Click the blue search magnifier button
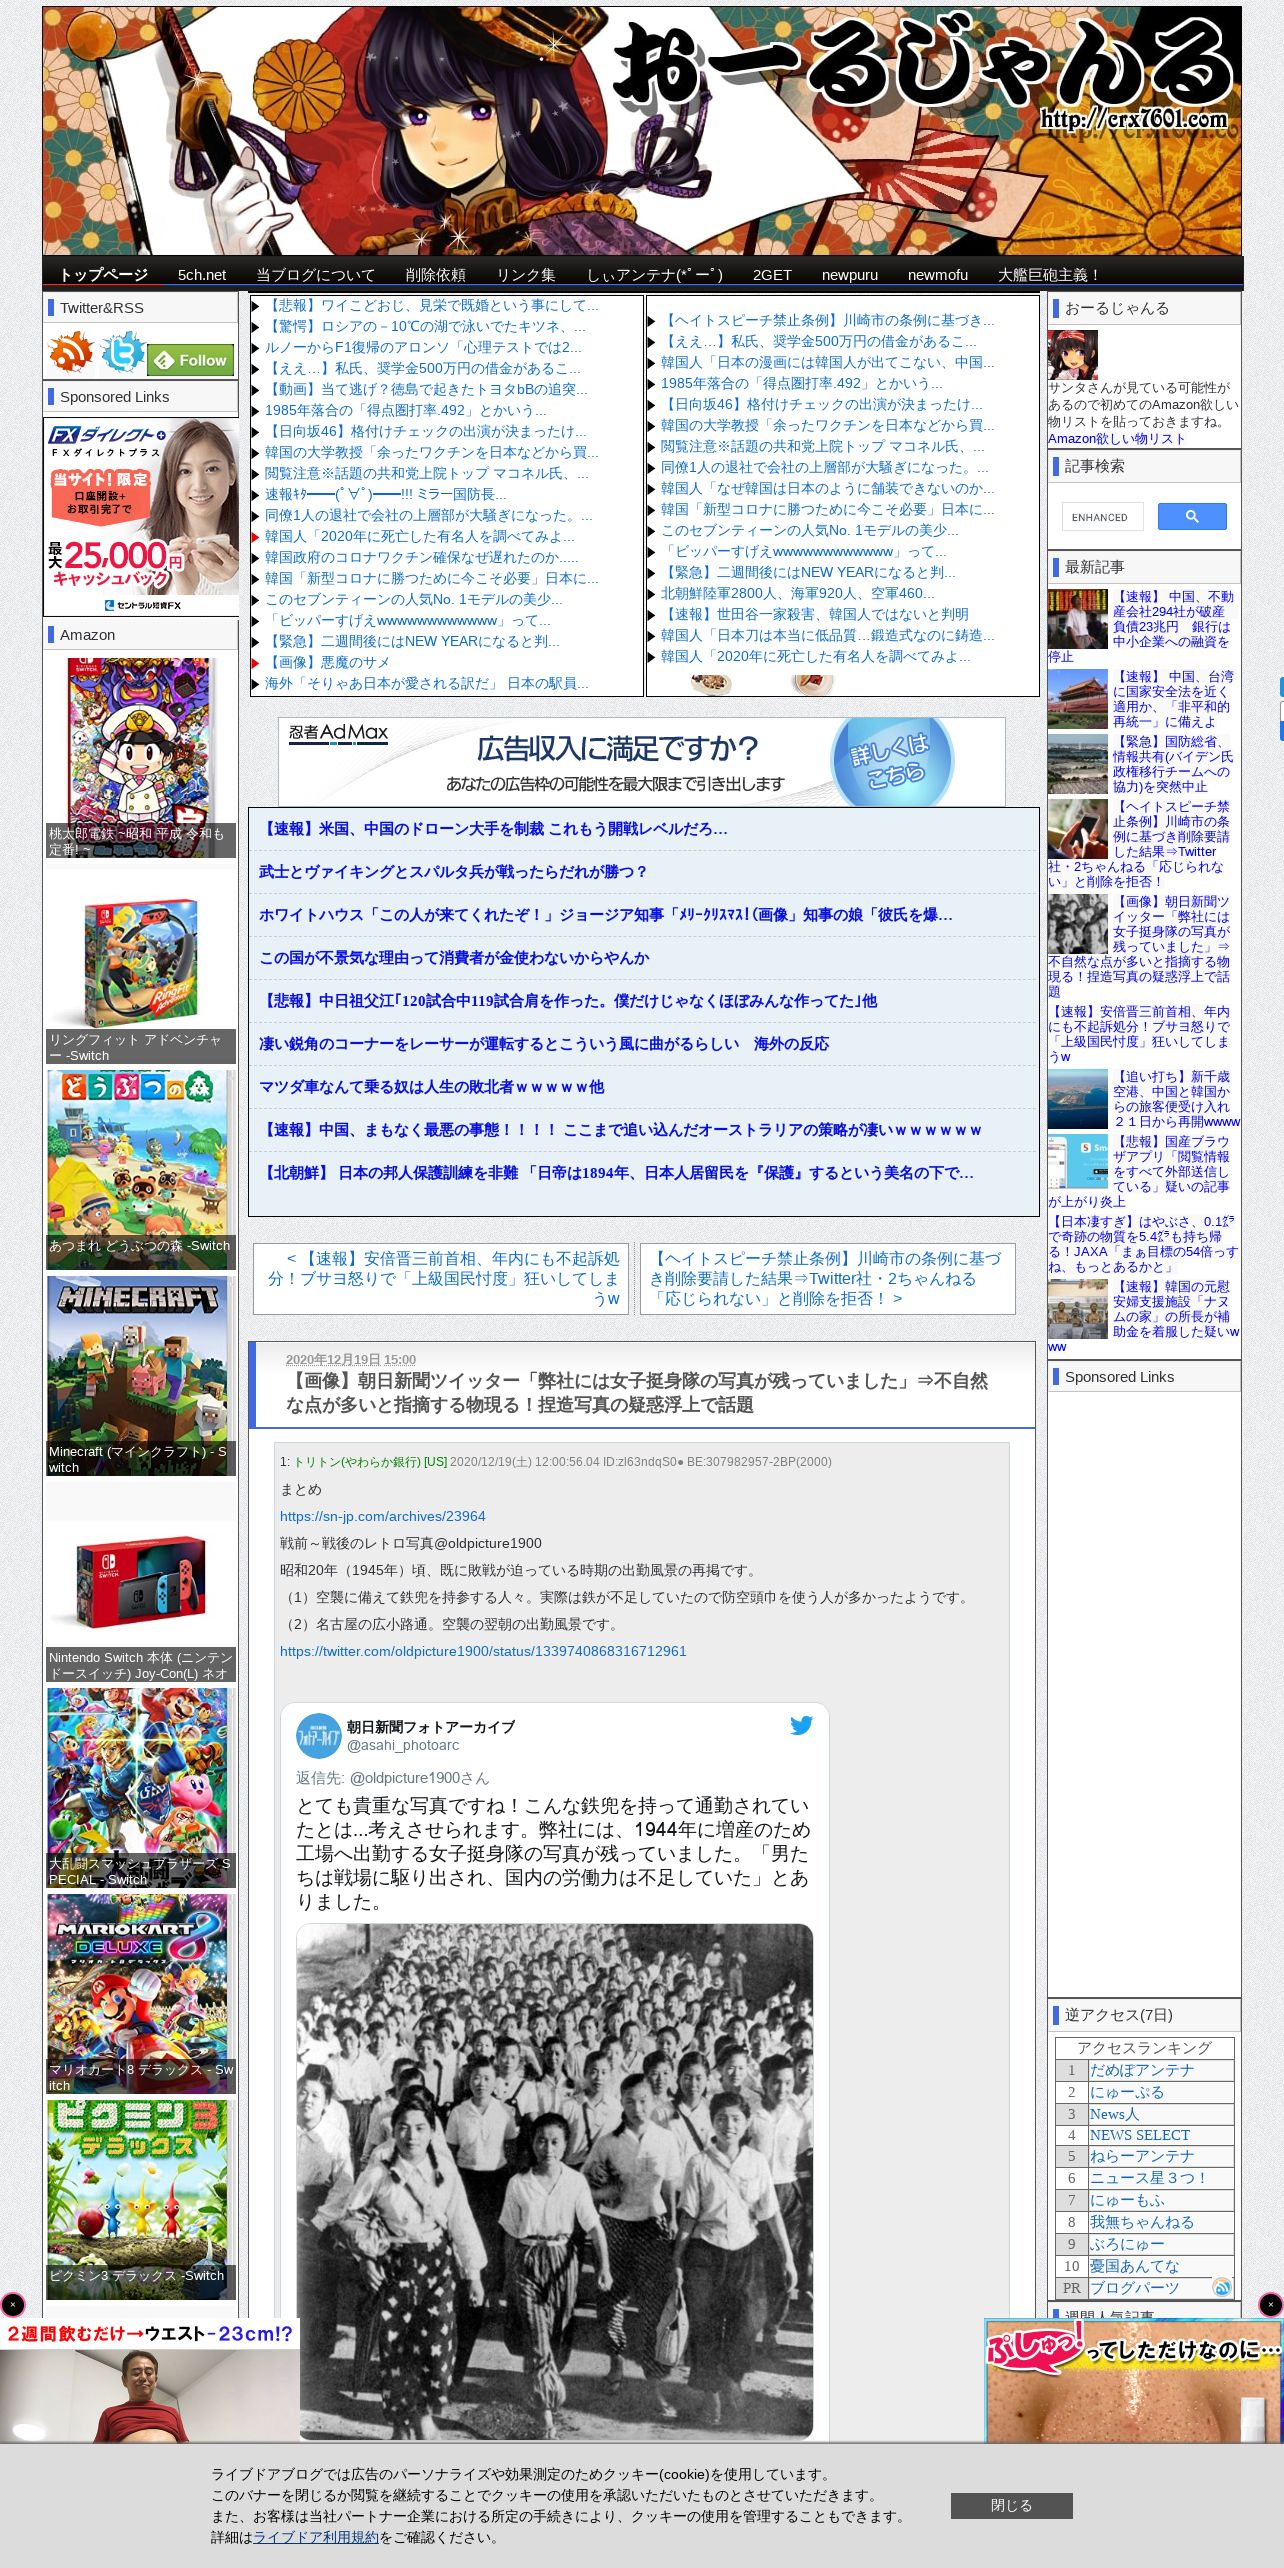This screenshot has height=2568, width=1284. 1192,516
